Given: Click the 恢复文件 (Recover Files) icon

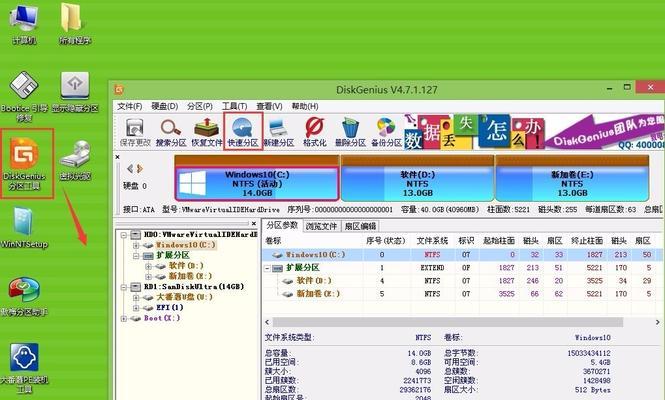Looking at the screenshot, I should click(x=206, y=131).
